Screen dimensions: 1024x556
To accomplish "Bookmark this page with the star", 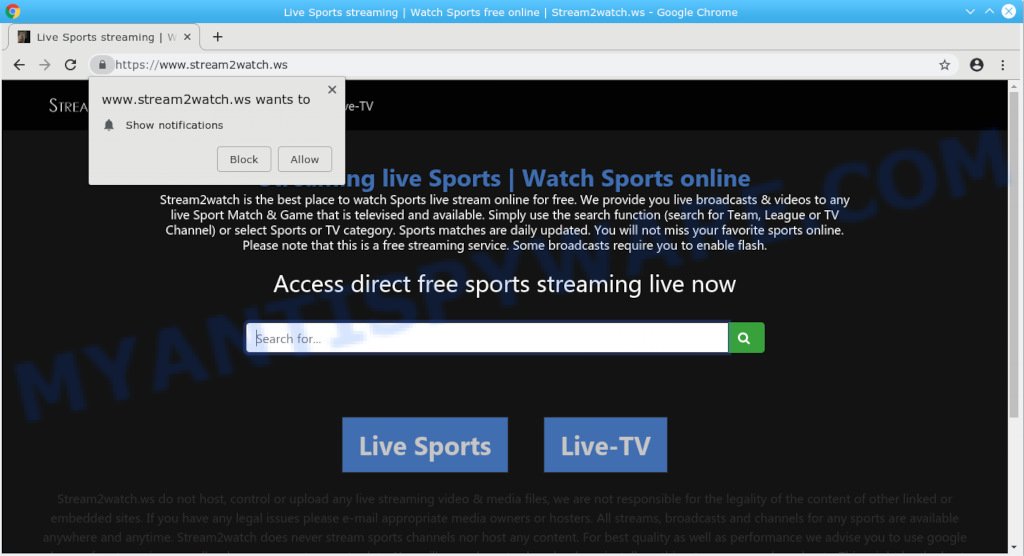I will pos(944,65).
